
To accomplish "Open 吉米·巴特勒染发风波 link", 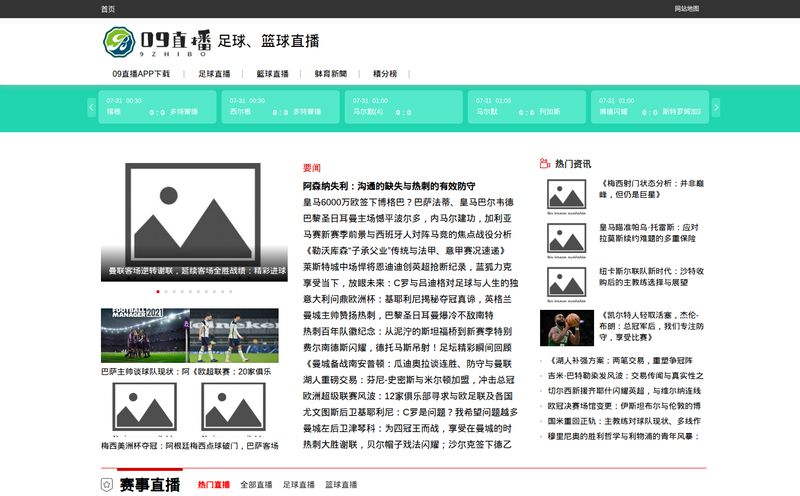I will point(626,376).
